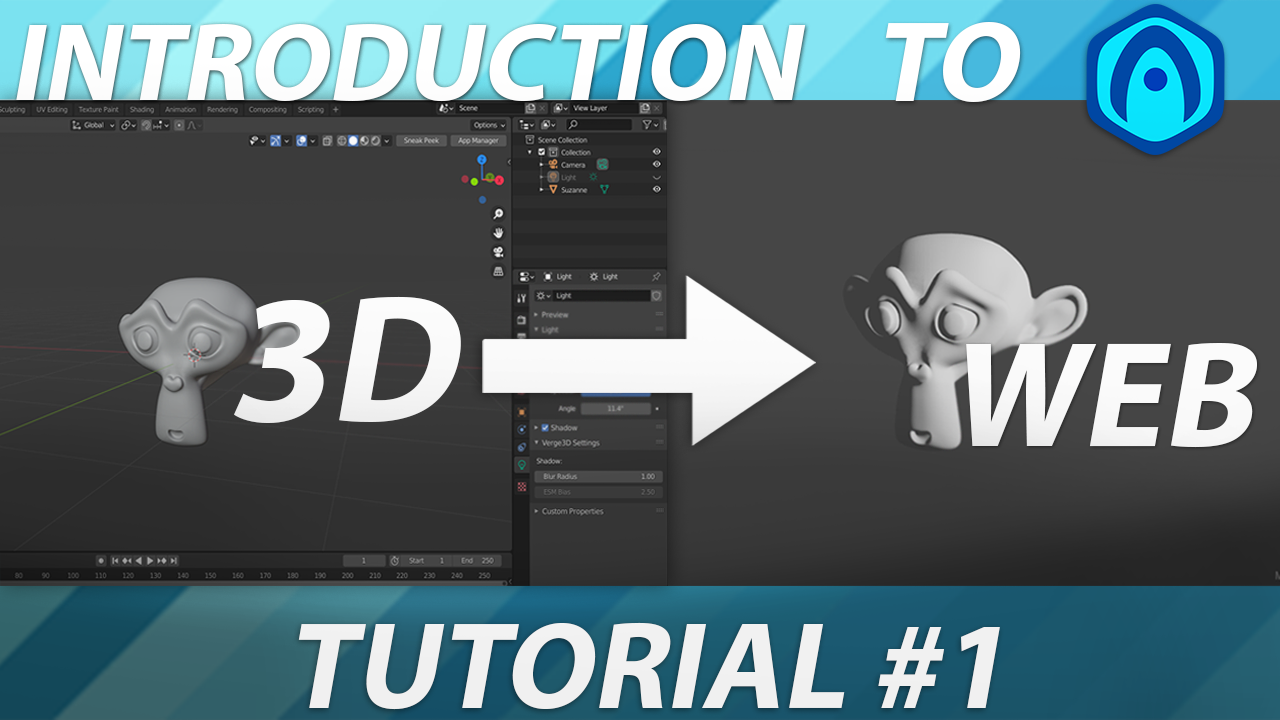Toggle camera view icon in viewport

click(x=498, y=252)
